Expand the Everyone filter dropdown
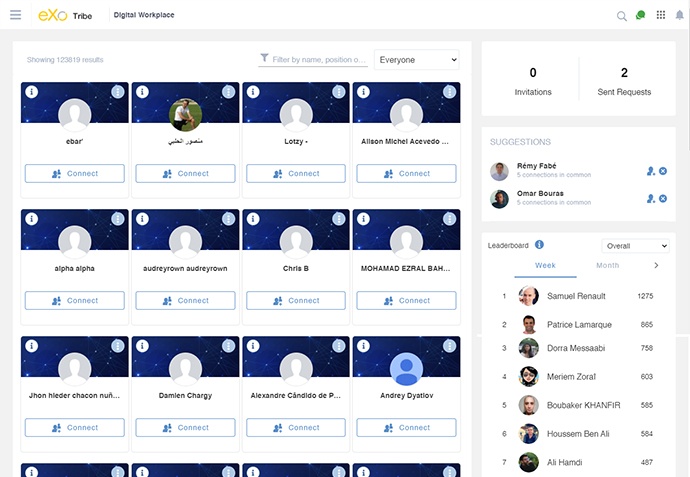 tap(416, 60)
